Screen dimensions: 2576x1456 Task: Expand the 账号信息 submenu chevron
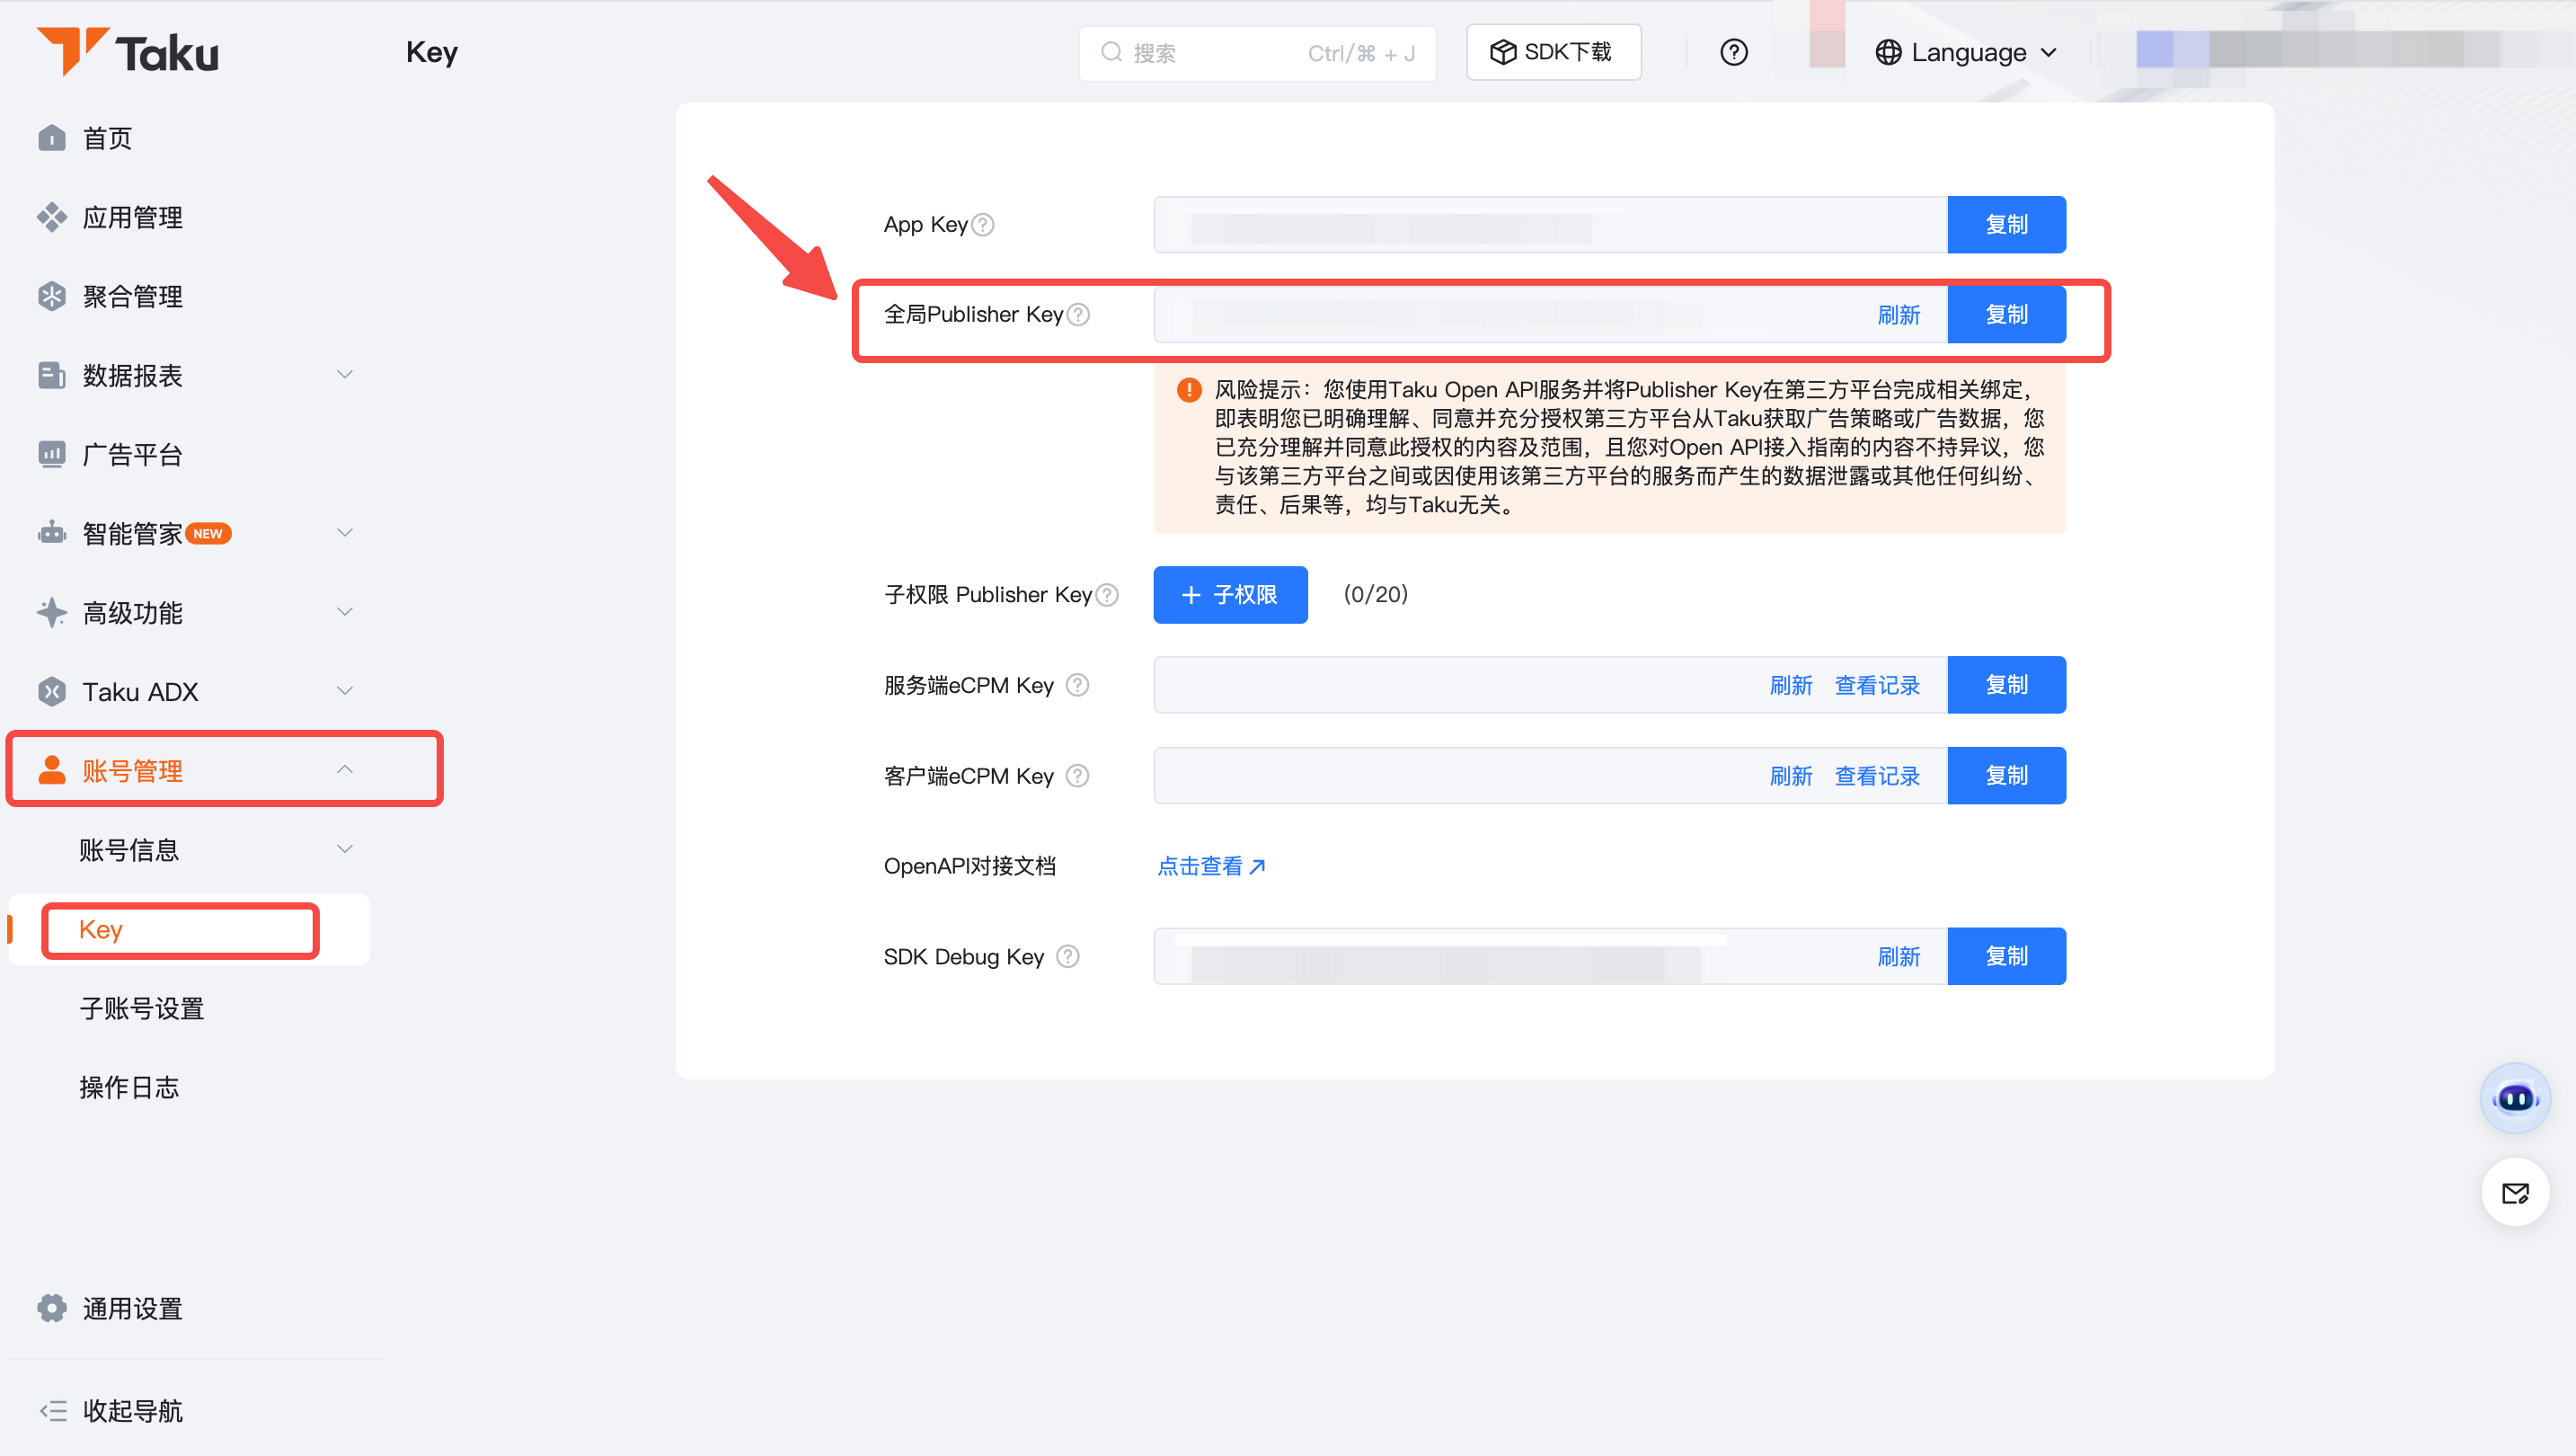(x=345, y=849)
